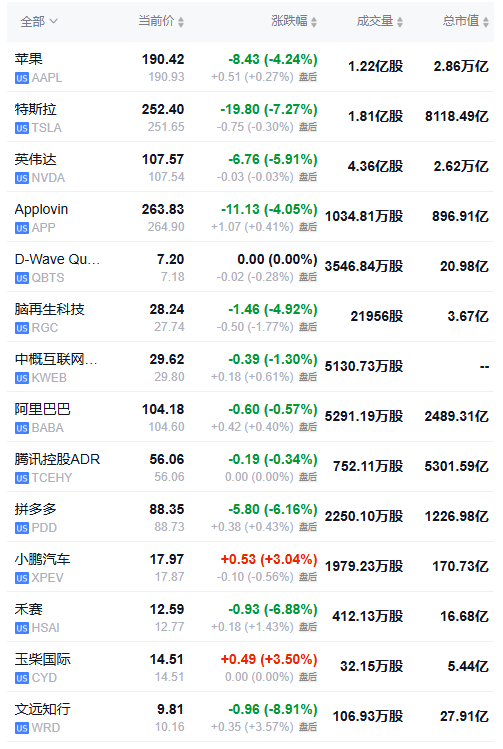The width and height of the screenshot is (503, 749).
Task: Open 腾讯控股ADR stock entry
Action: pos(250,467)
